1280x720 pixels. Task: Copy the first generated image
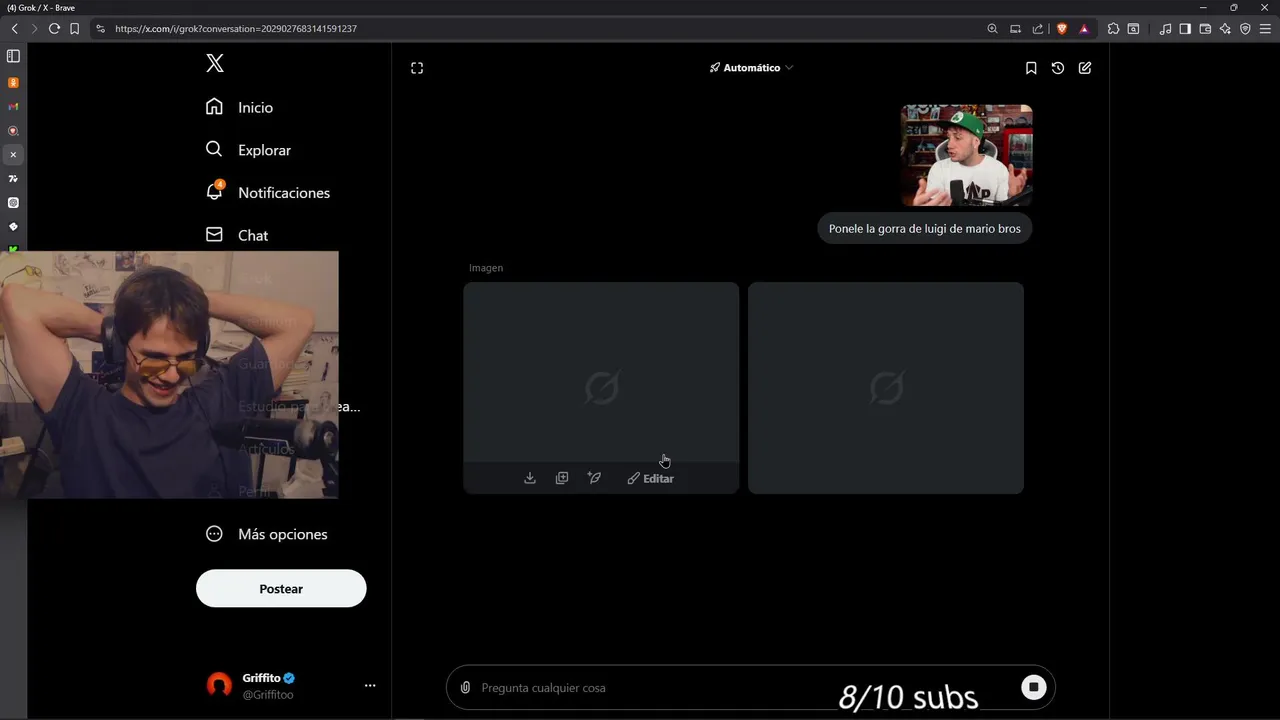point(562,478)
